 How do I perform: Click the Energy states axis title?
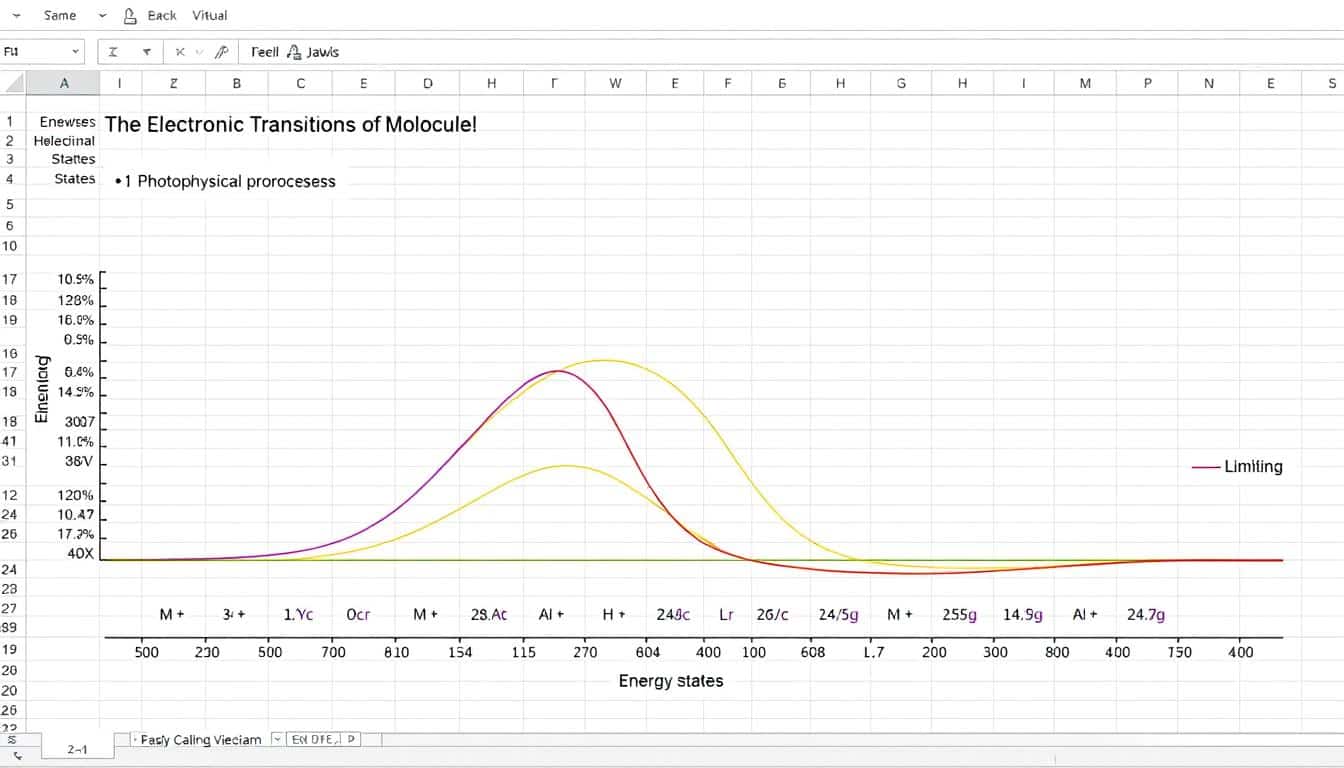[x=670, y=681]
